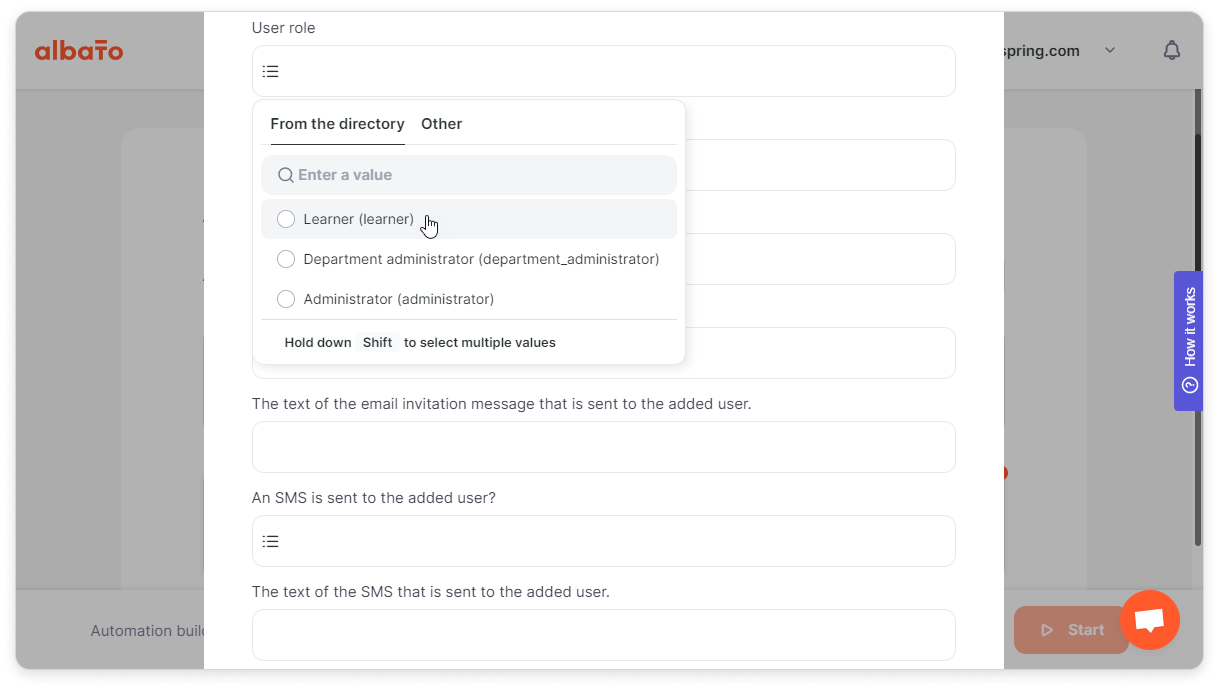Click the list icon in SMS sent field
Image resolution: width=1219 pixels, height=689 pixels.
tap(270, 541)
